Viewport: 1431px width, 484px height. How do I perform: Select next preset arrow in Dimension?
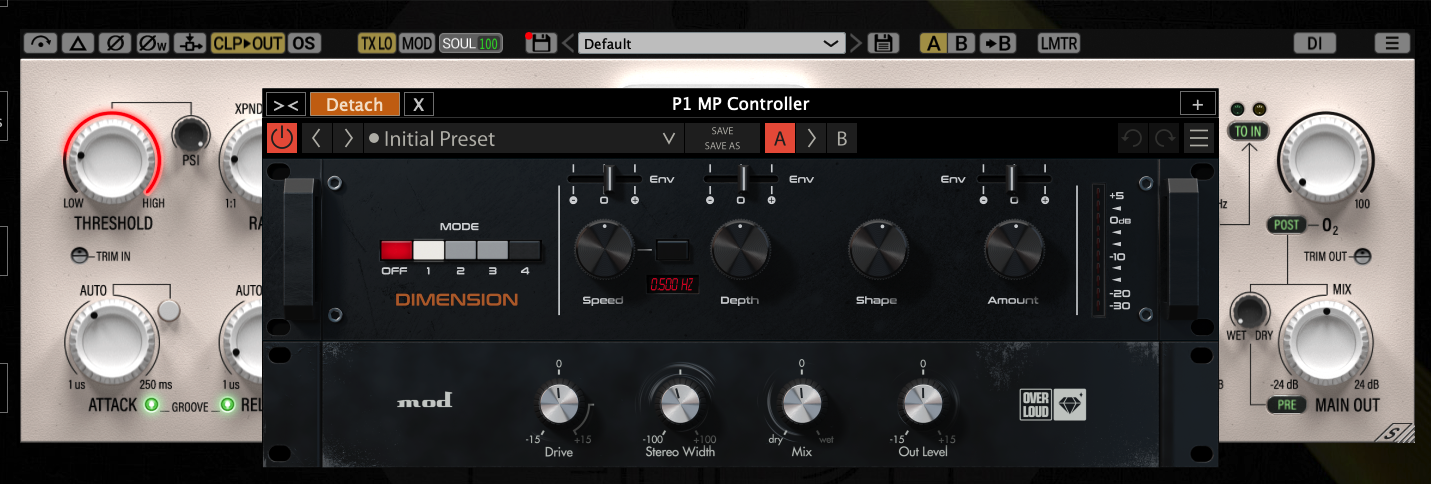(x=348, y=138)
